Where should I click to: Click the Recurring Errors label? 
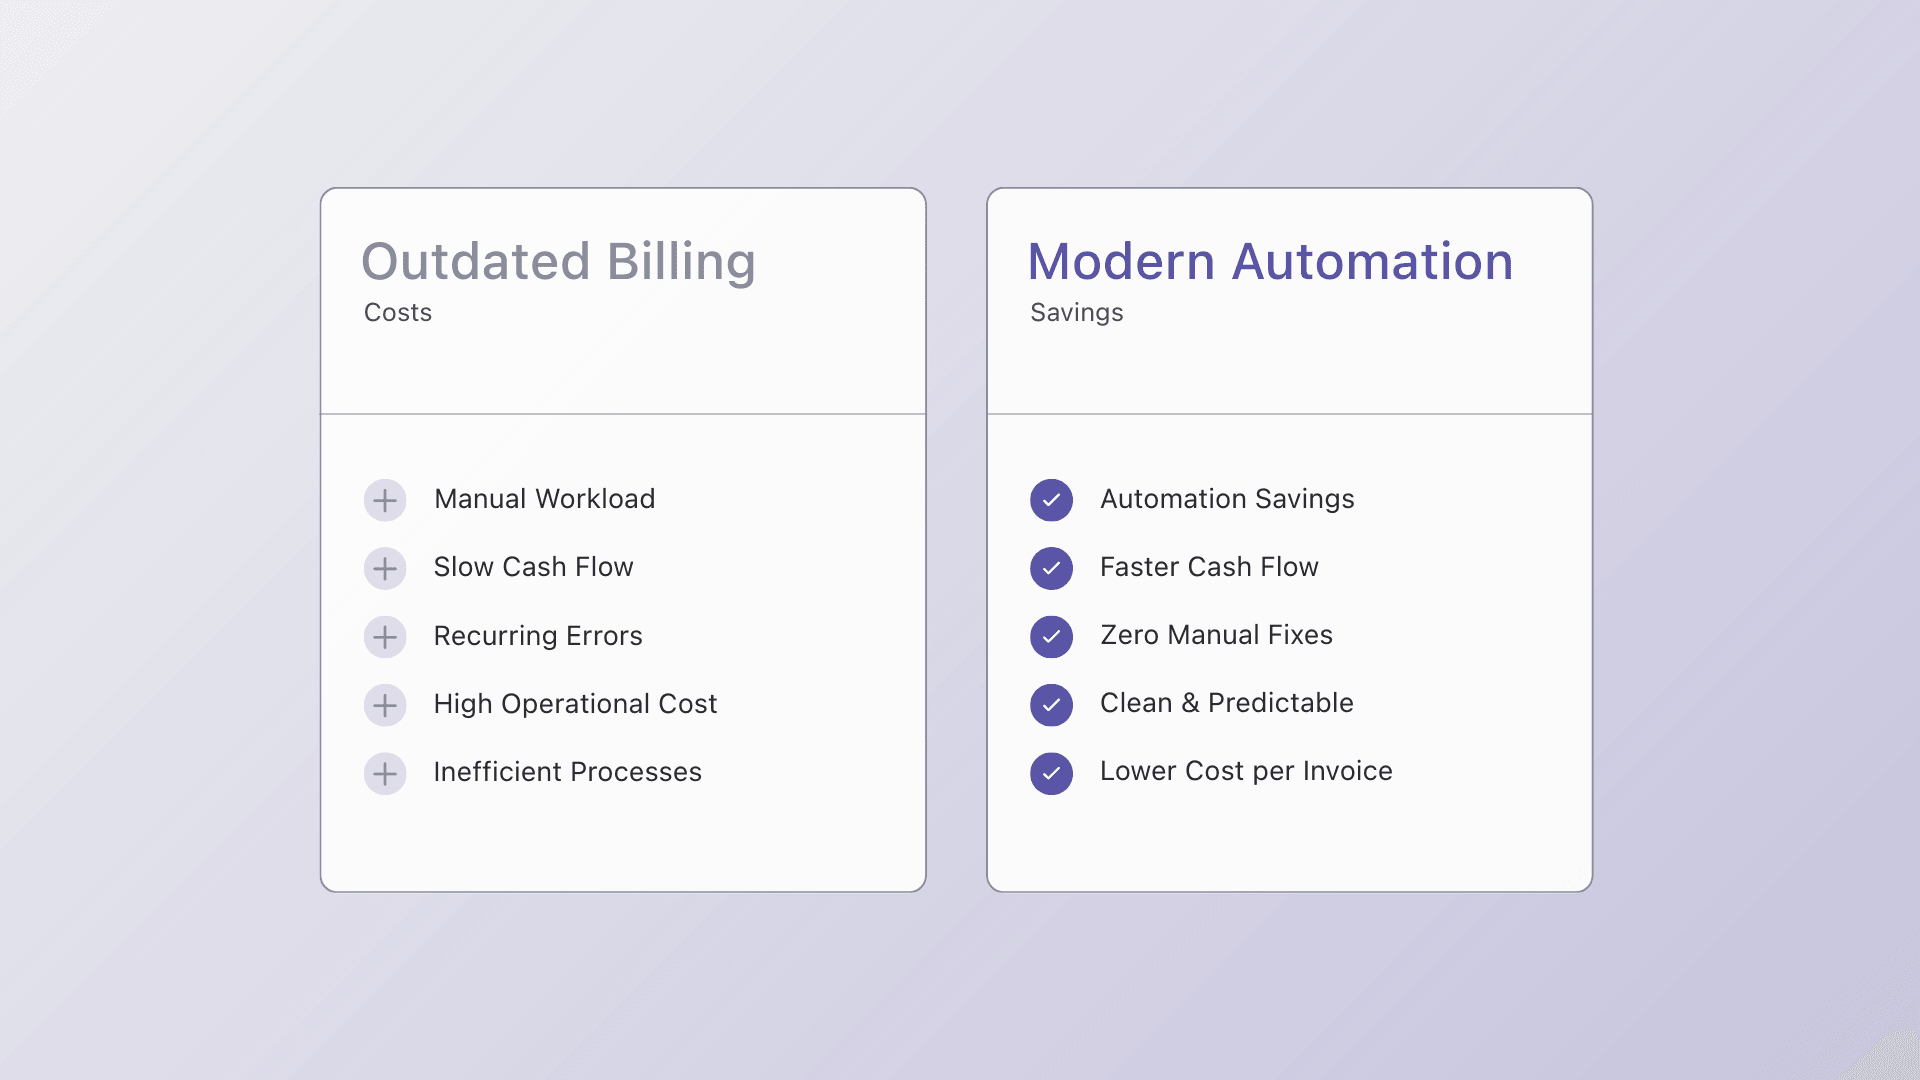[x=538, y=636]
